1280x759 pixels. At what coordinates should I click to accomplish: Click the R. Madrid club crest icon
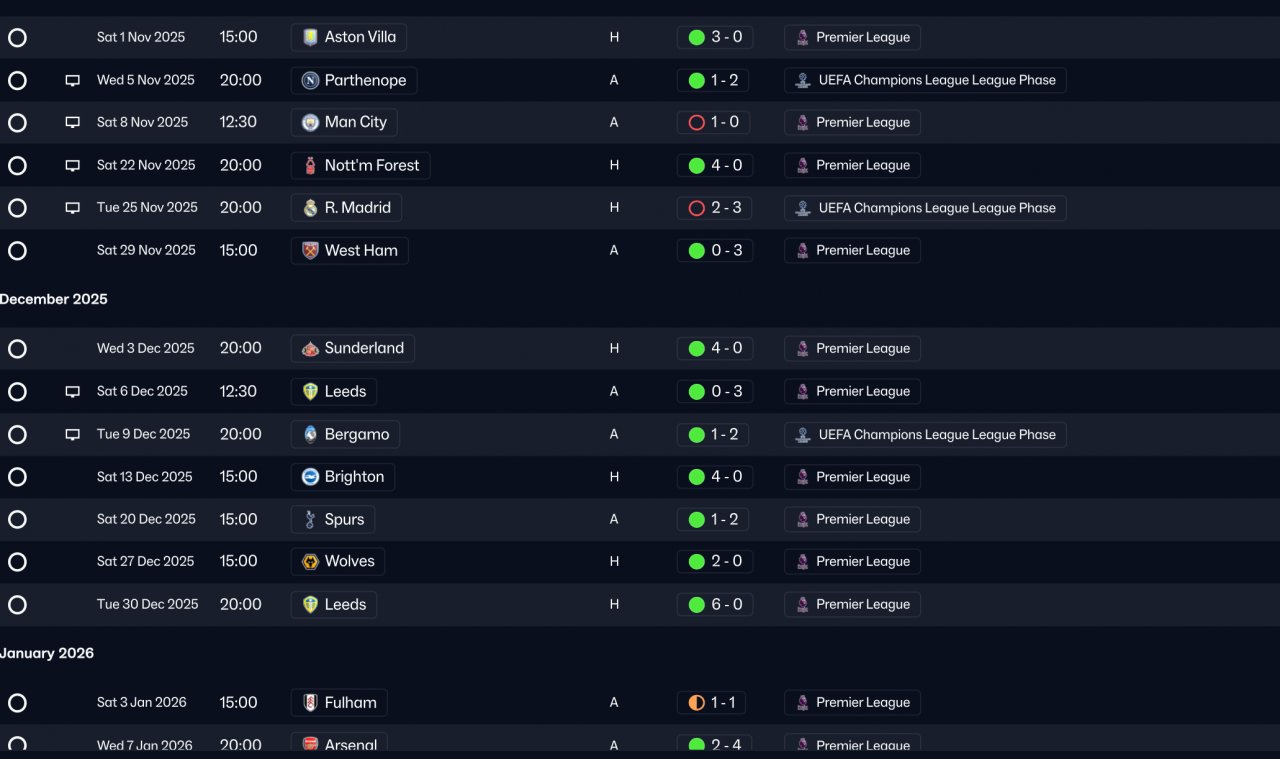coord(310,208)
